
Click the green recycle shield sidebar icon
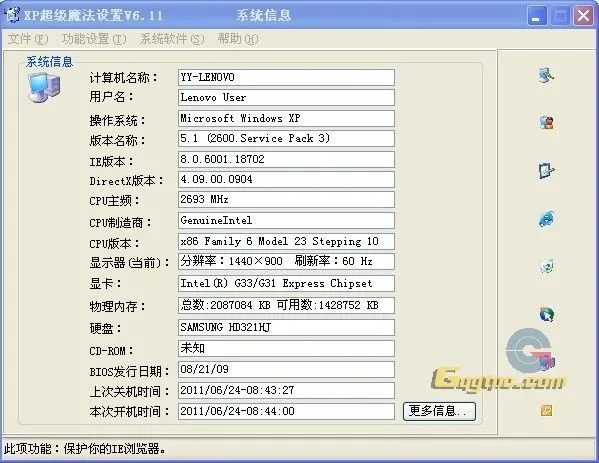[x=547, y=266]
